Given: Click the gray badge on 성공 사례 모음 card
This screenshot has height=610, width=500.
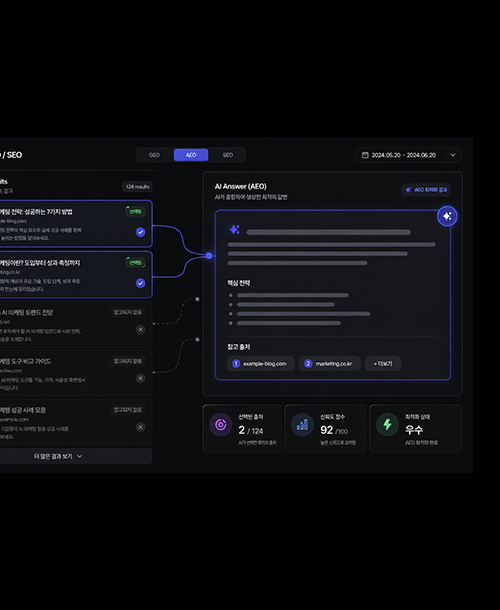Looking at the screenshot, I should coord(128,410).
